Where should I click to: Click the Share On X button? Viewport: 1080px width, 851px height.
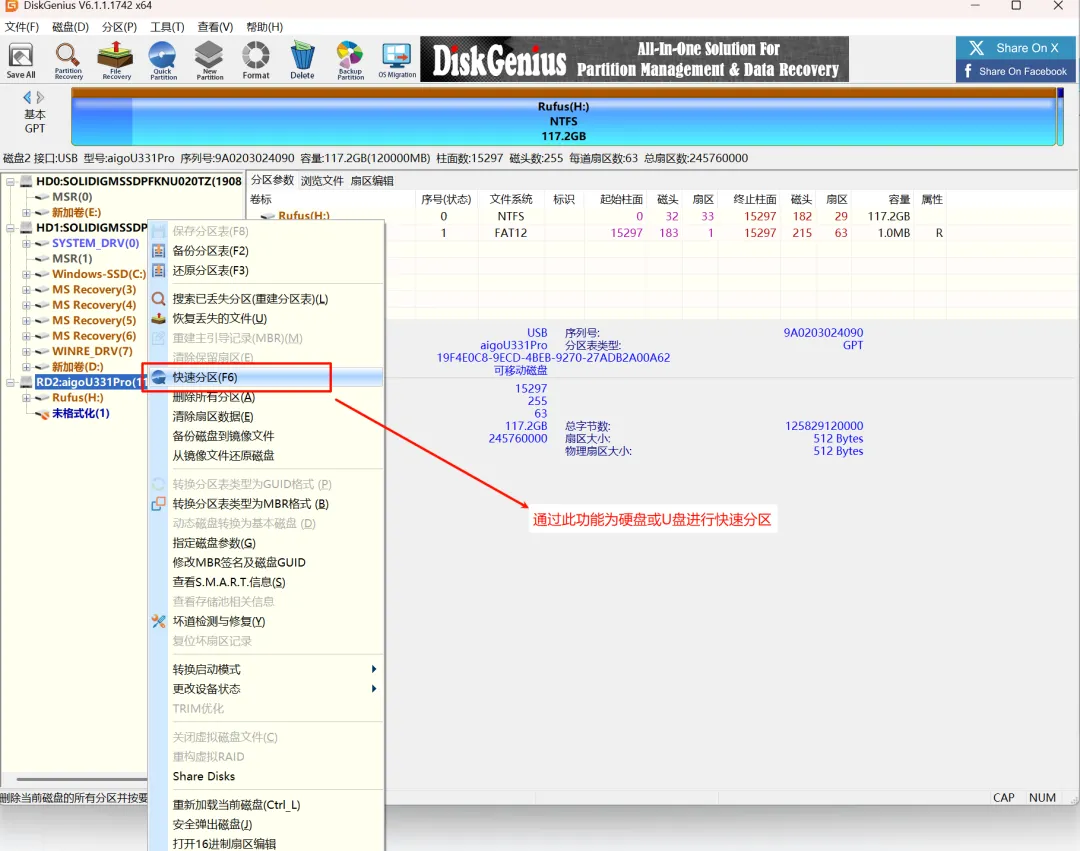tap(1015, 48)
